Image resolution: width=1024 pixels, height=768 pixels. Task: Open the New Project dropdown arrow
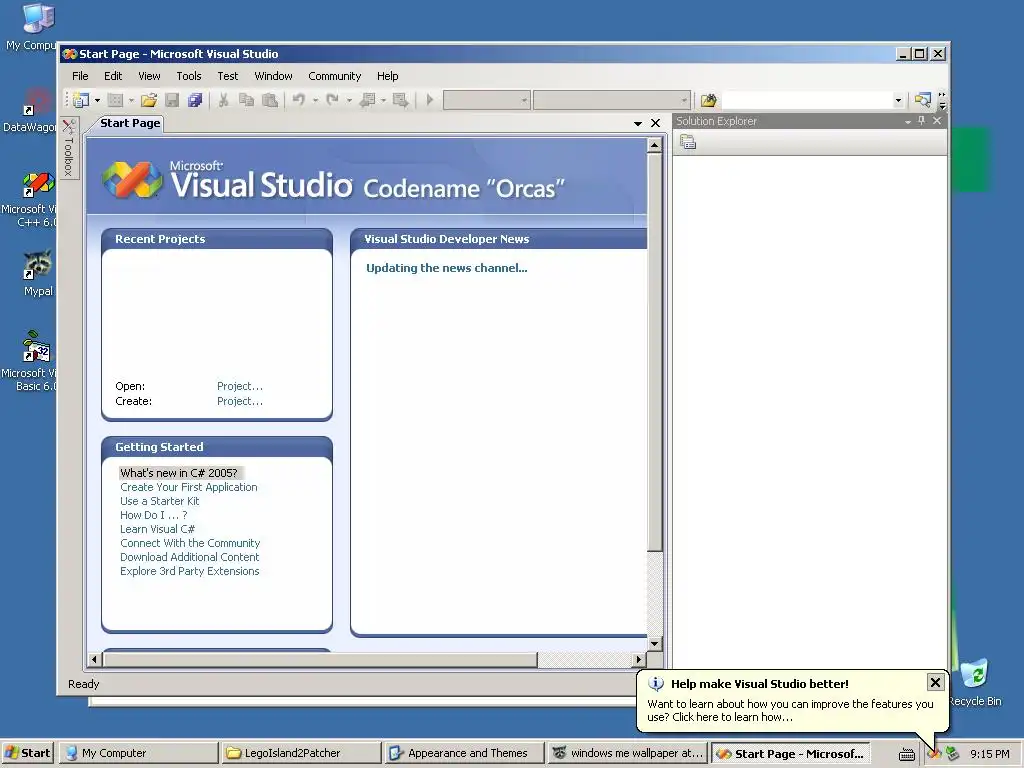coord(97,100)
